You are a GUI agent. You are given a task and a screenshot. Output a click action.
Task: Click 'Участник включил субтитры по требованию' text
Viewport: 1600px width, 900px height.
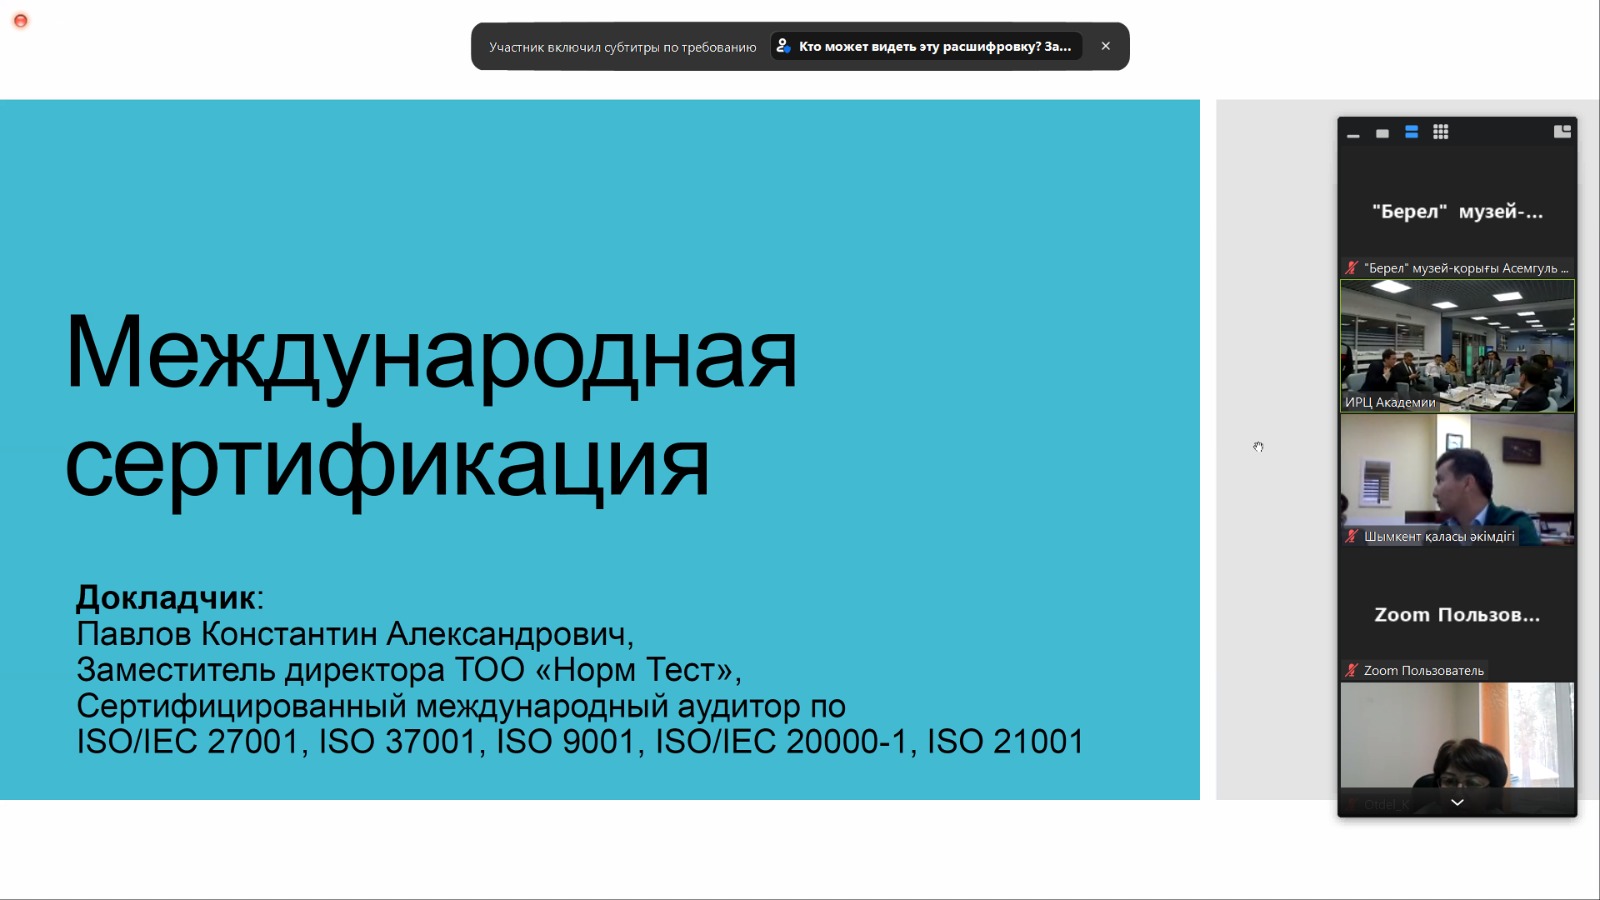[622, 47]
